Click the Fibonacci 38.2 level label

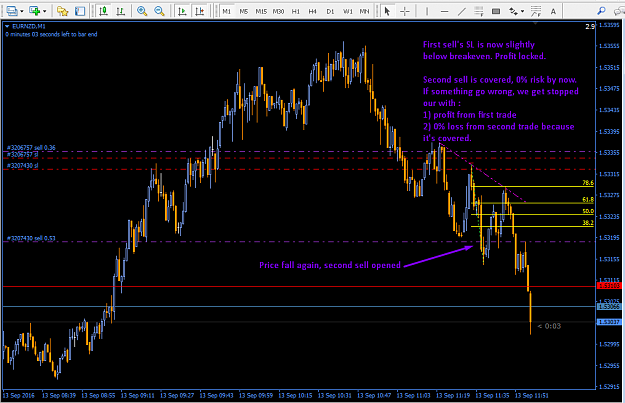pyautogui.click(x=588, y=222)
